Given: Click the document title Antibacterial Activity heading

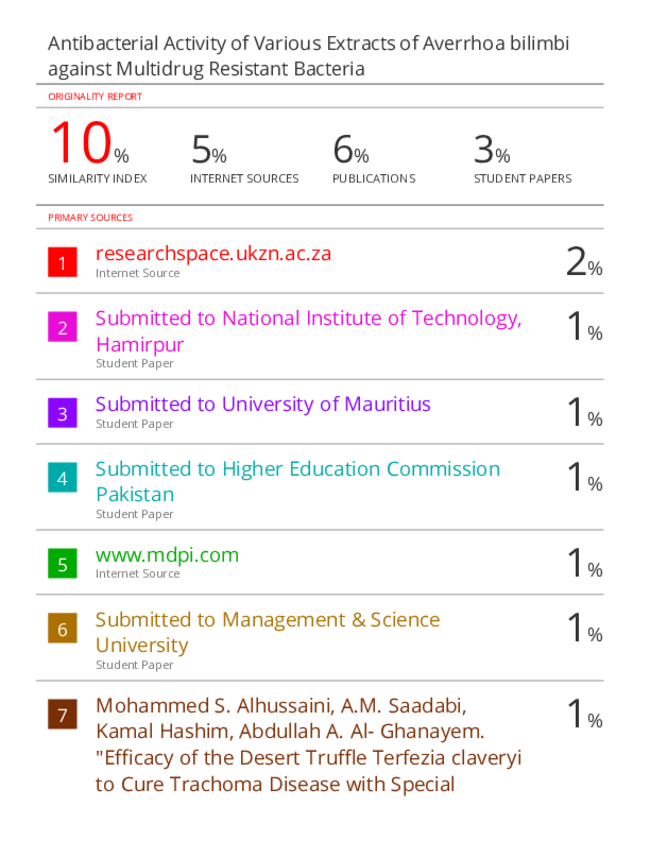Looking at the screenshot, I should click(308, 56).
